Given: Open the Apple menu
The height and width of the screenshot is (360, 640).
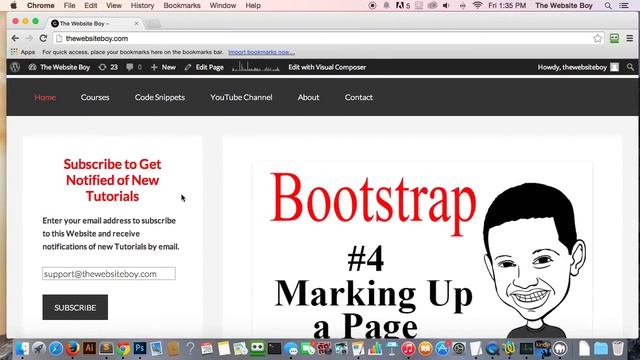Looking at the screenshot, I should [13, 5].
